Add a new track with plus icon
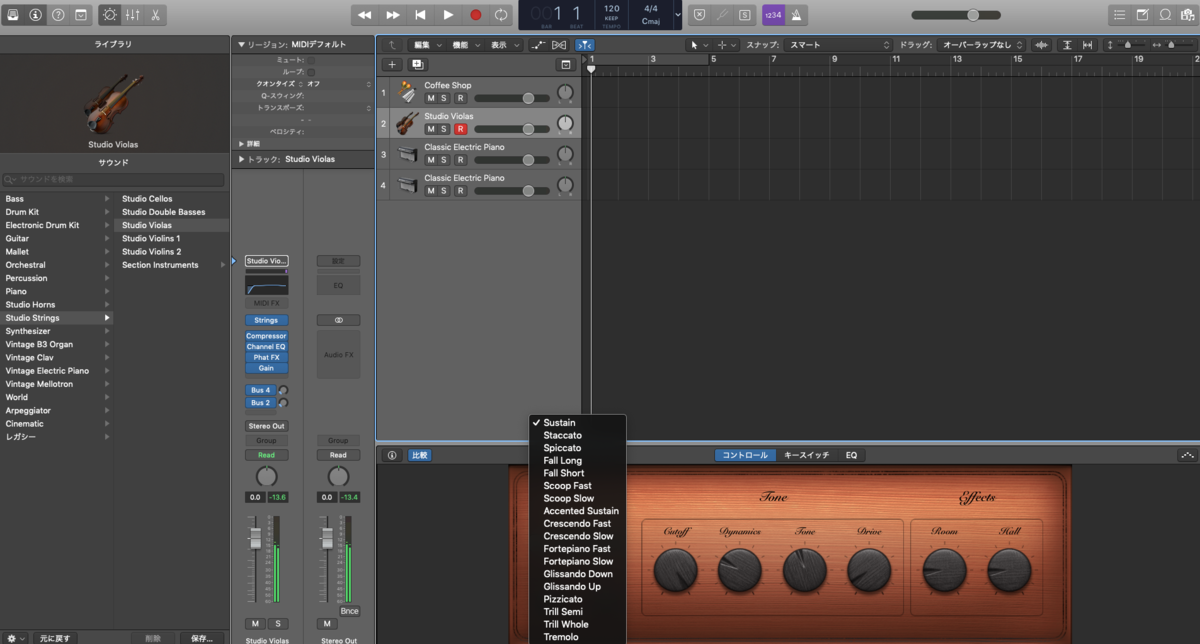 coord(392,64)
